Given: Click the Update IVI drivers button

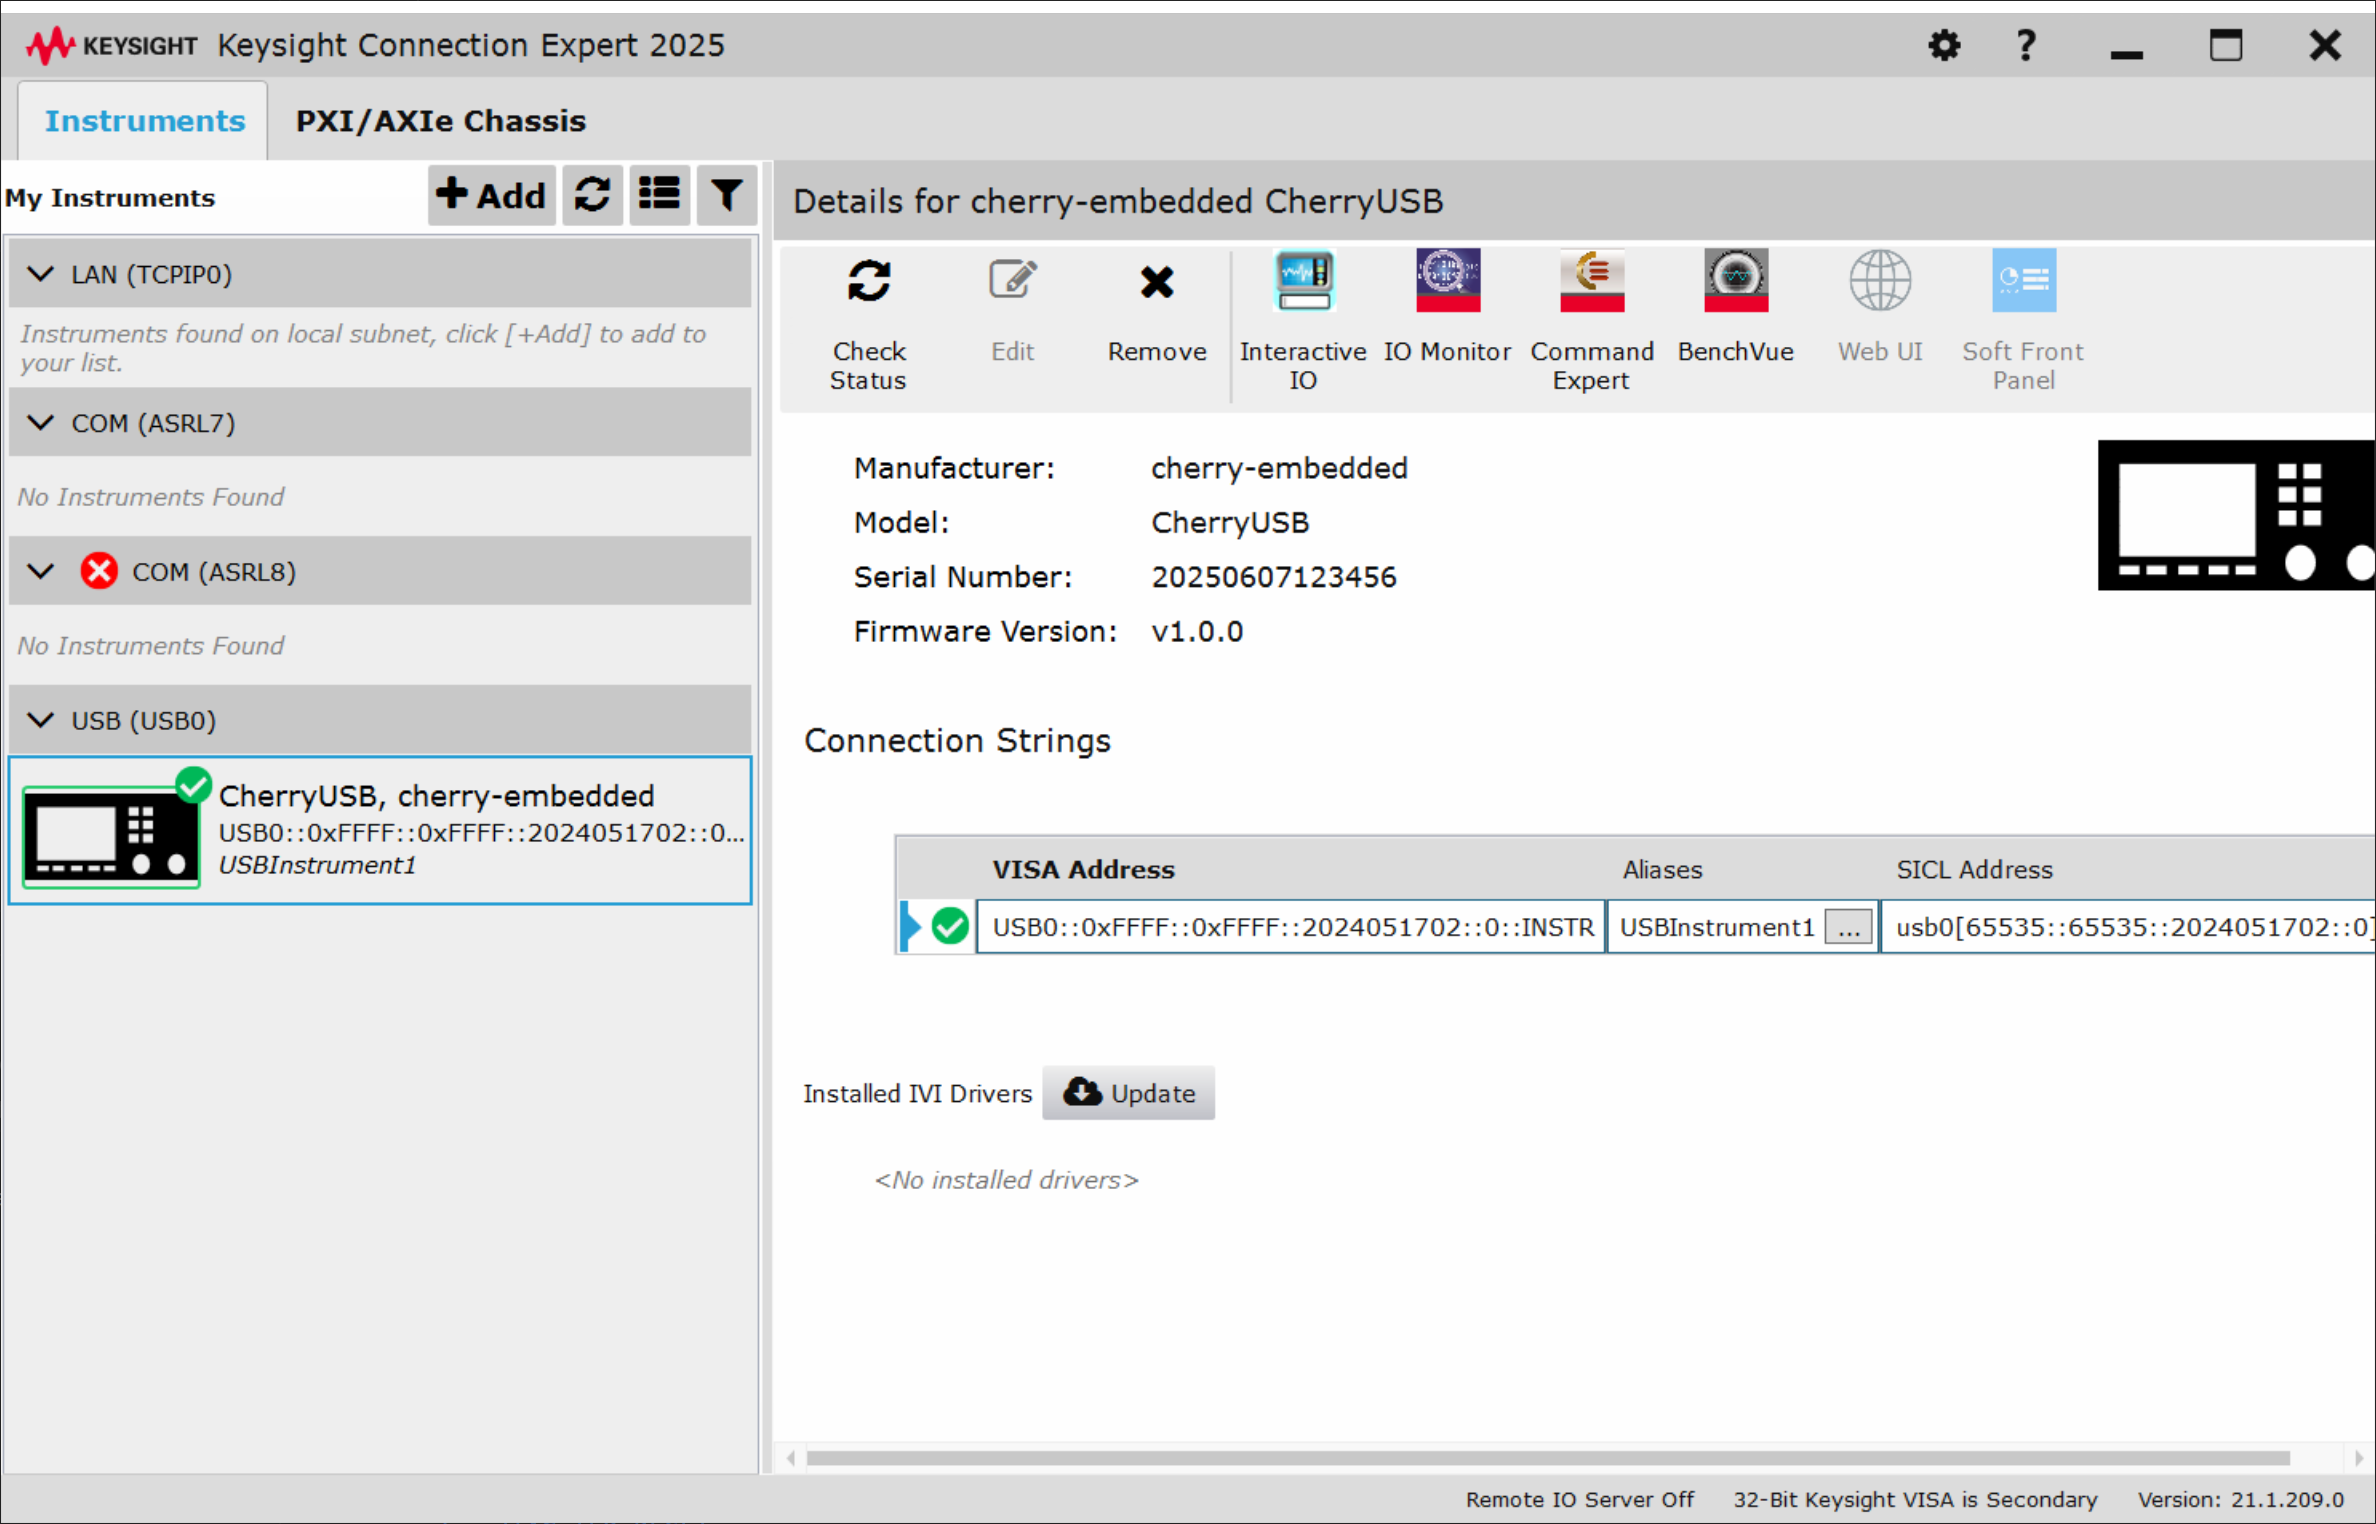Looking at the screenshot, I should (x=1128, y=1093).
